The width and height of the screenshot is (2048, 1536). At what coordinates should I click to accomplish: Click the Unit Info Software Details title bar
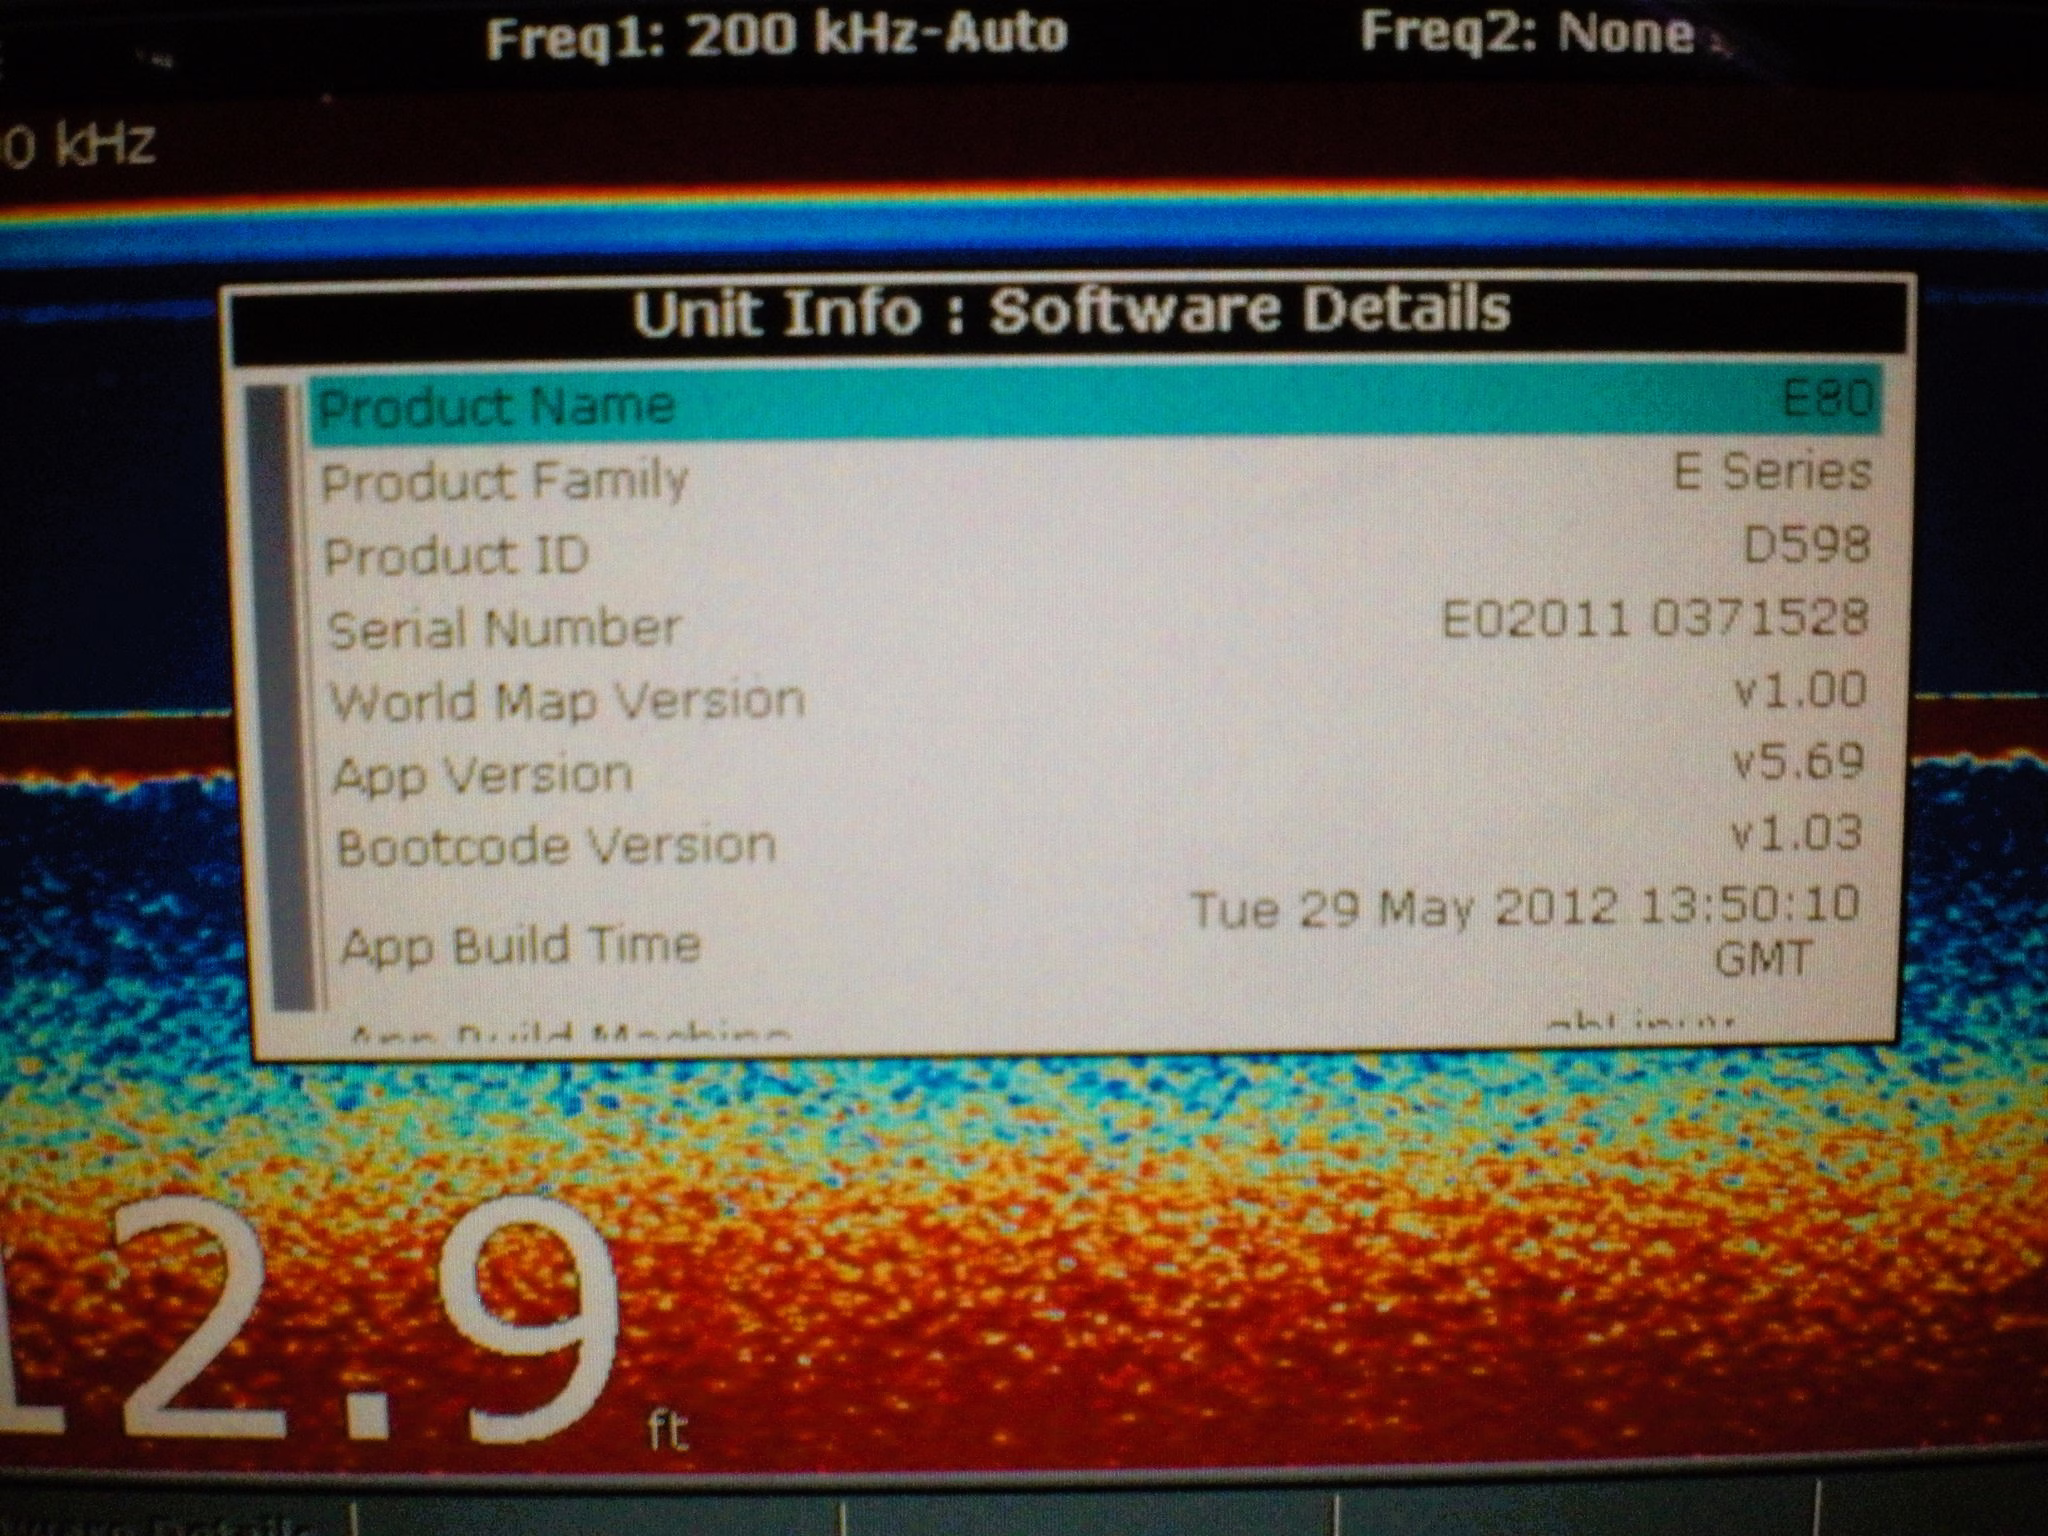pos(1070,311)
